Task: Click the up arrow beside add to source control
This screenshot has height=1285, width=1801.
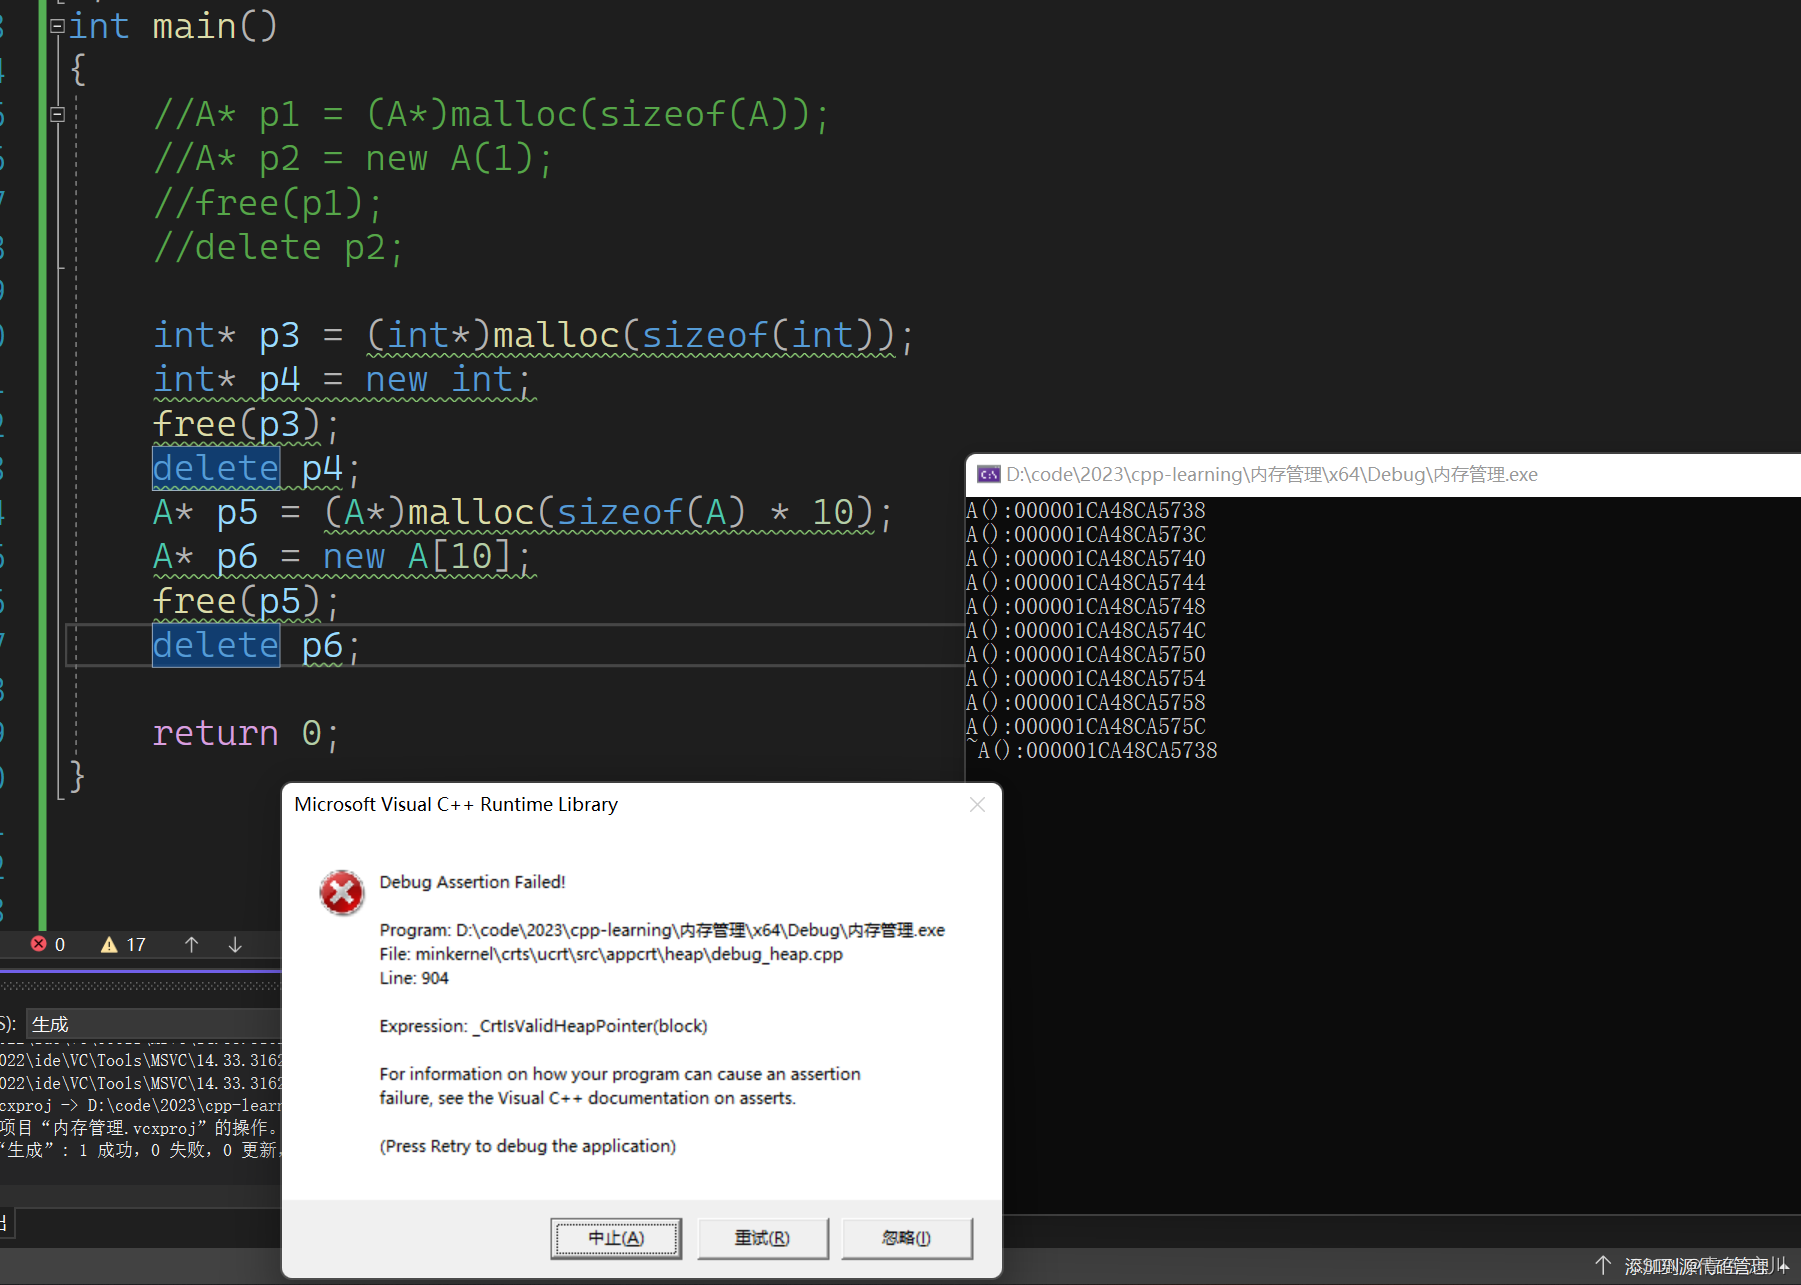Action: (x=1603, y=1266)
